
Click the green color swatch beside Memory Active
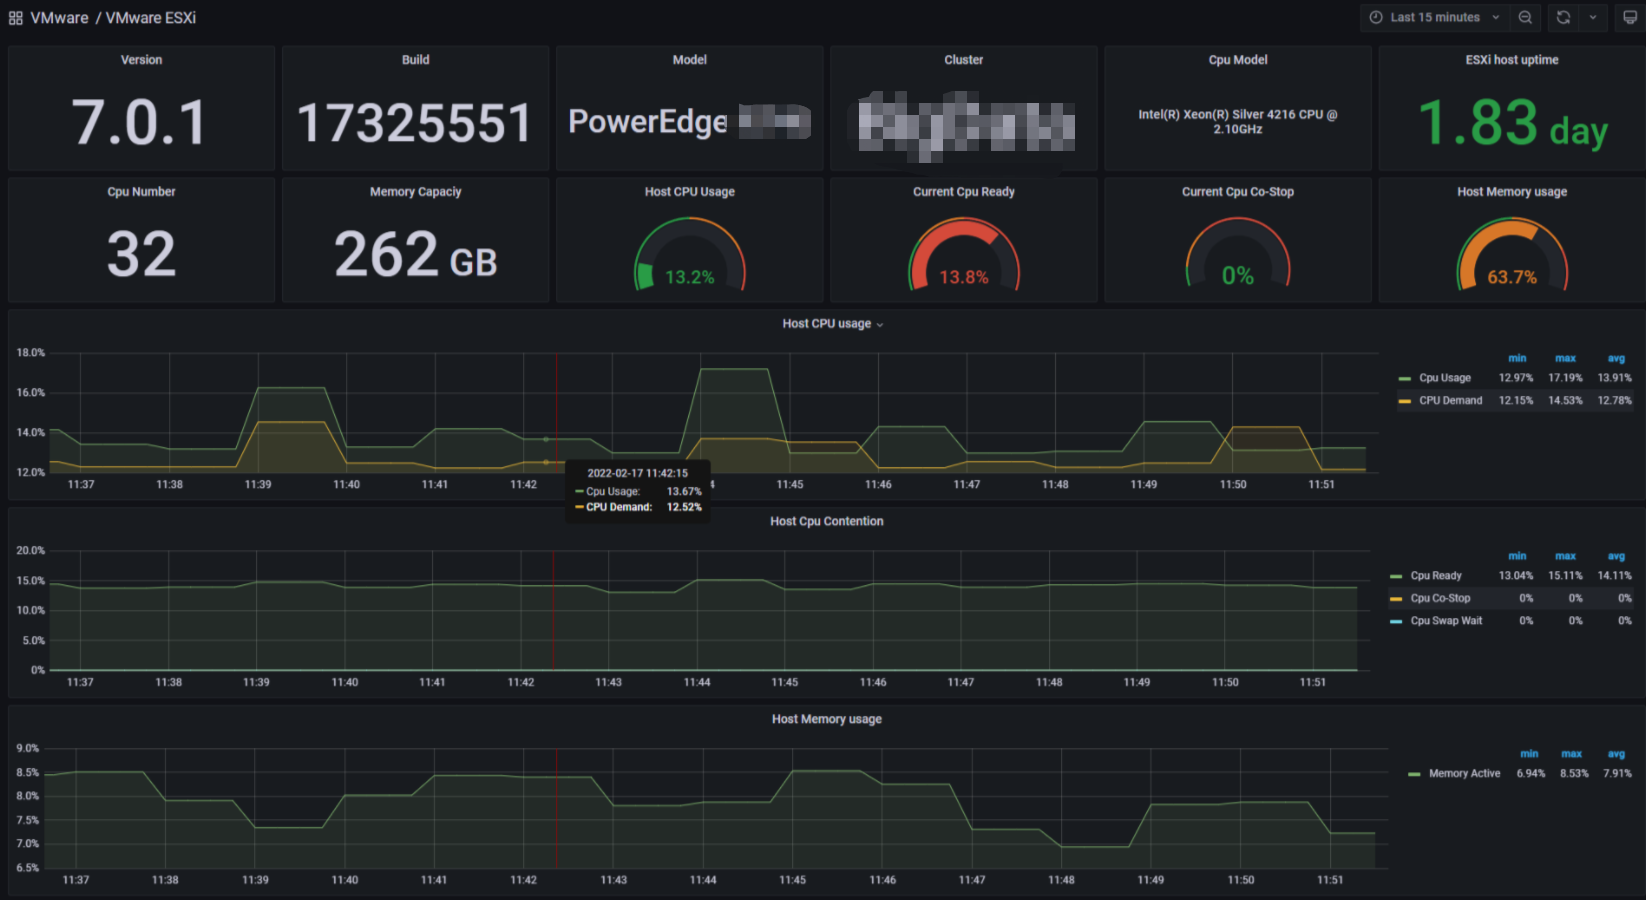tap(1414, 775)
